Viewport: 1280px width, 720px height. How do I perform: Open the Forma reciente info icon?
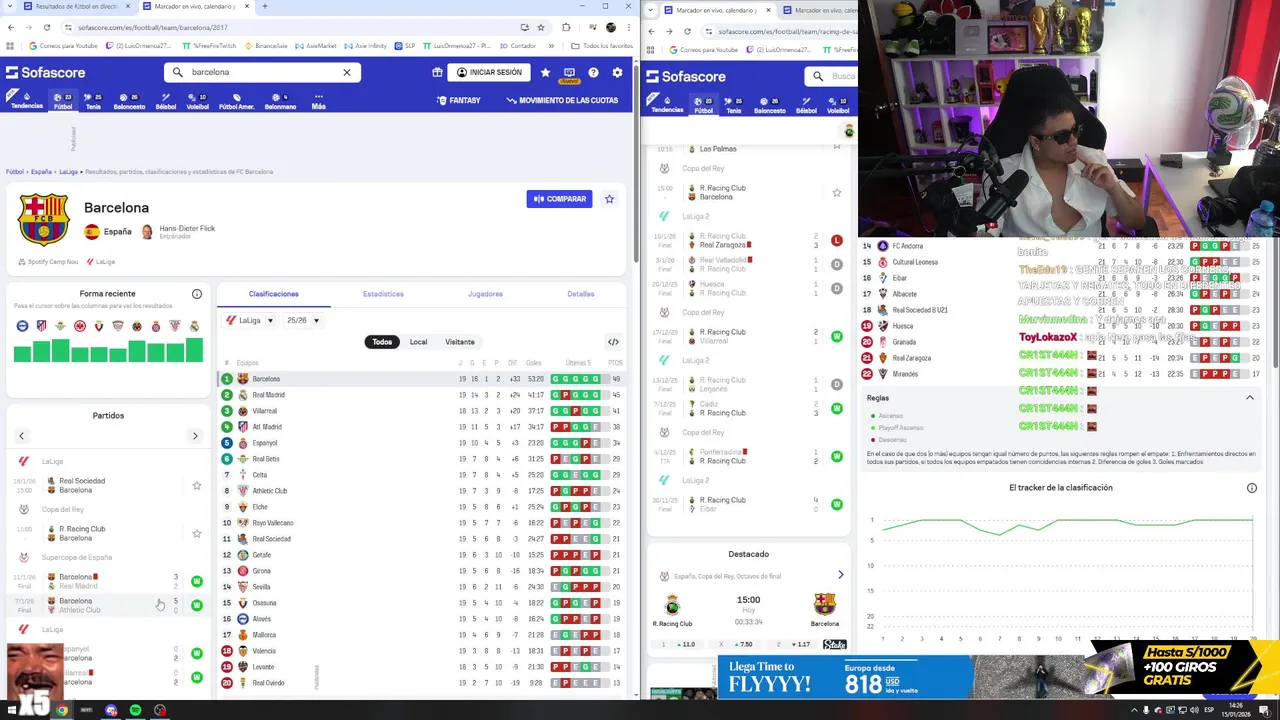197,294
